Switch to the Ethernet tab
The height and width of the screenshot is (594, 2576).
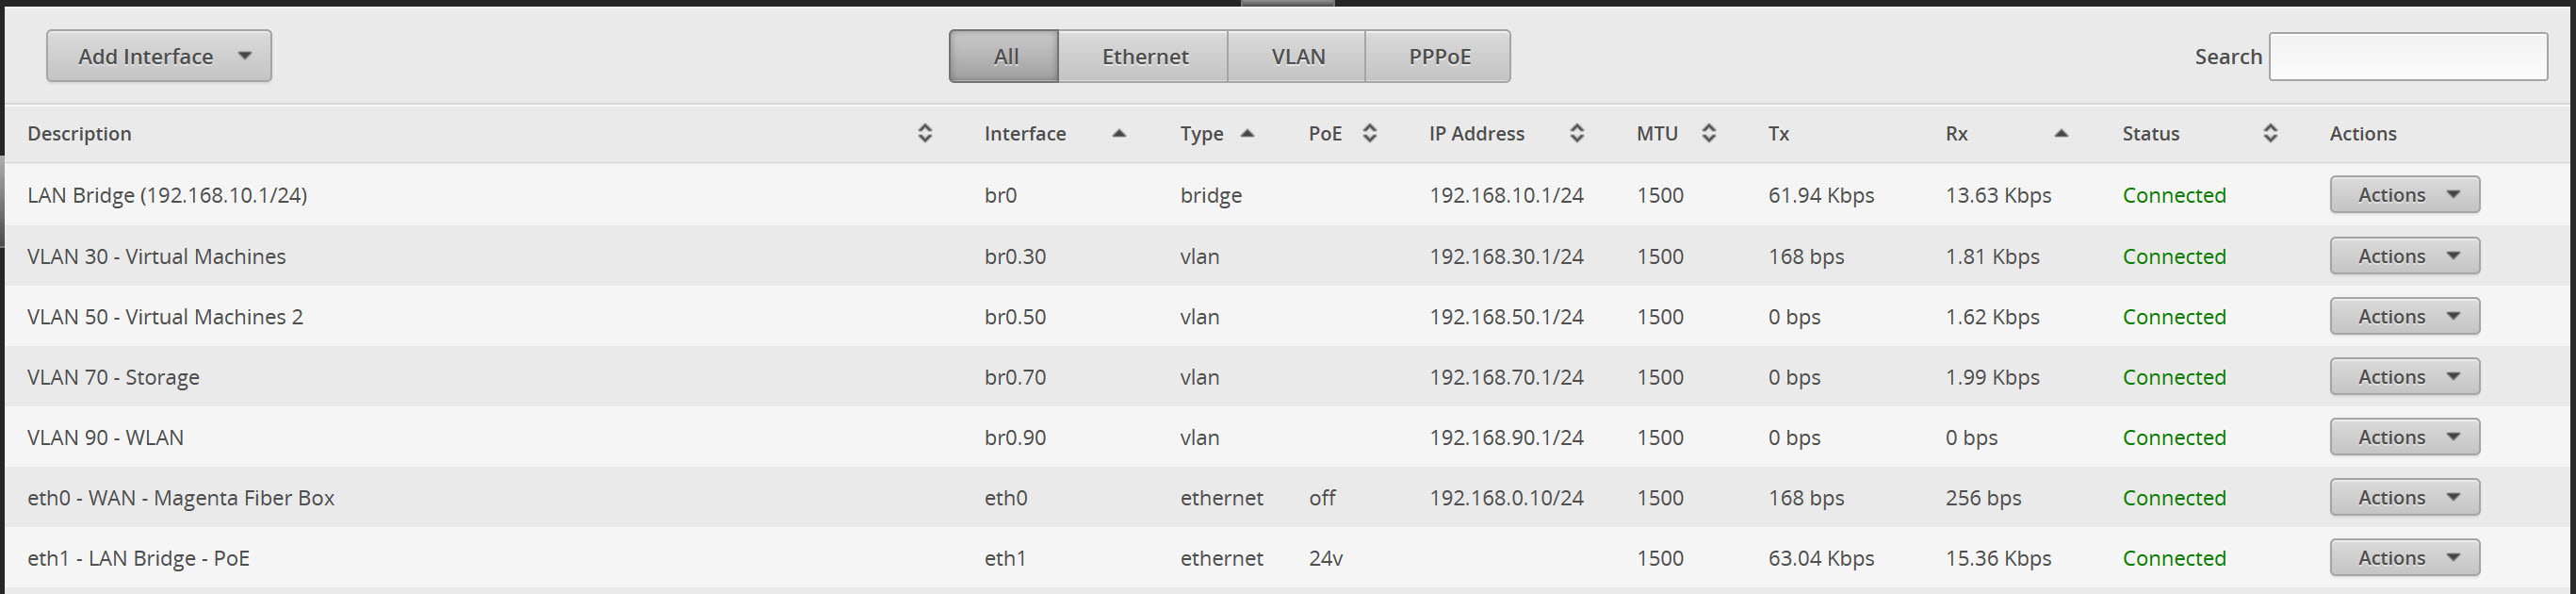[1143, 56]
